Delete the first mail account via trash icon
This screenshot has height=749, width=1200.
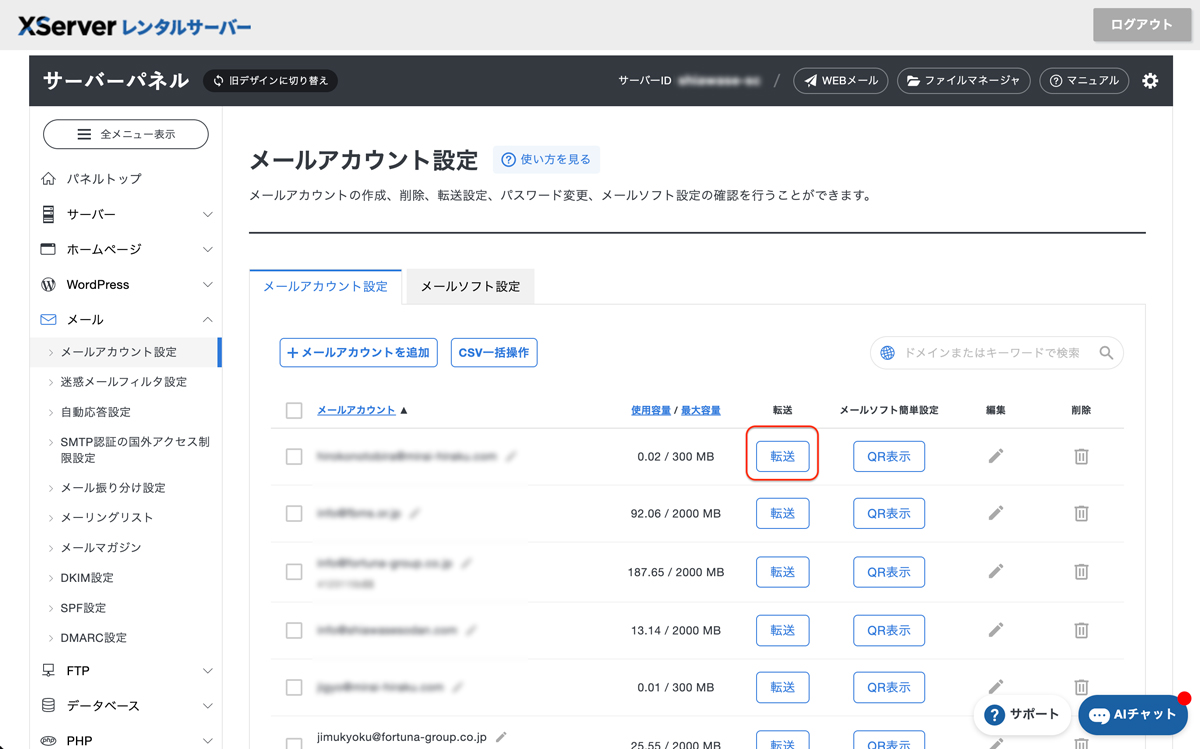coord(1081,456)
